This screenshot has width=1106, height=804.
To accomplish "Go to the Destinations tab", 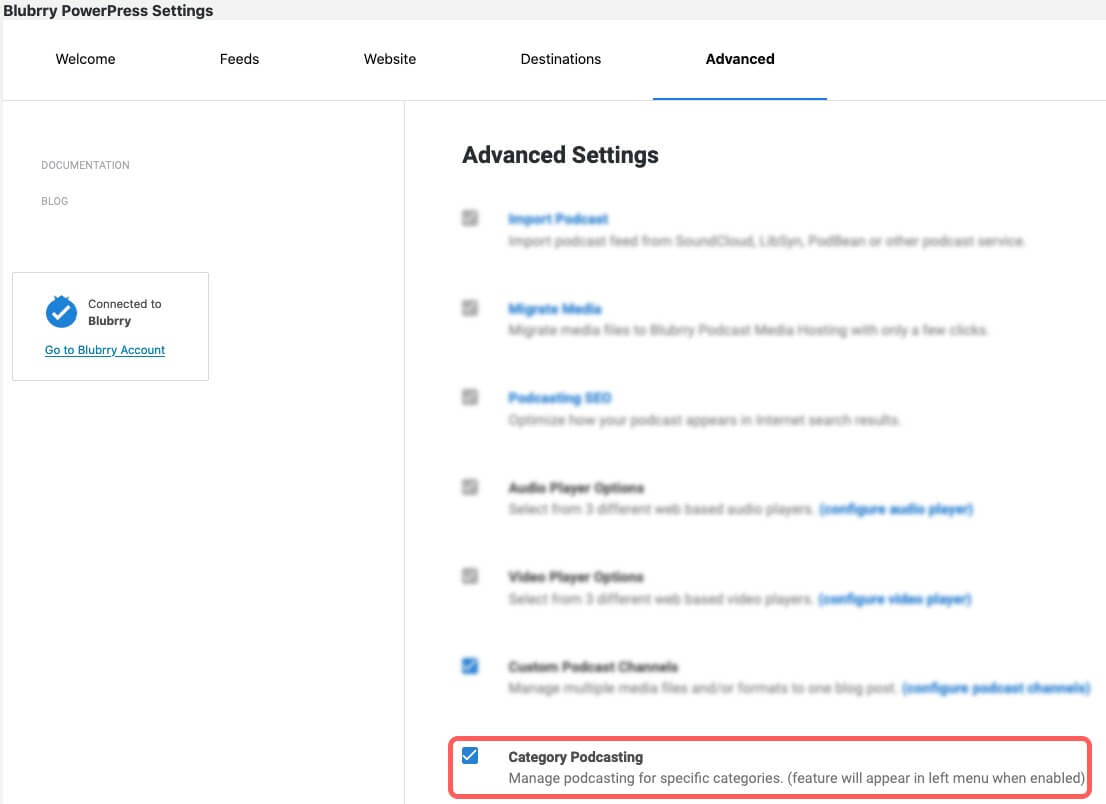I will point(561,59).
